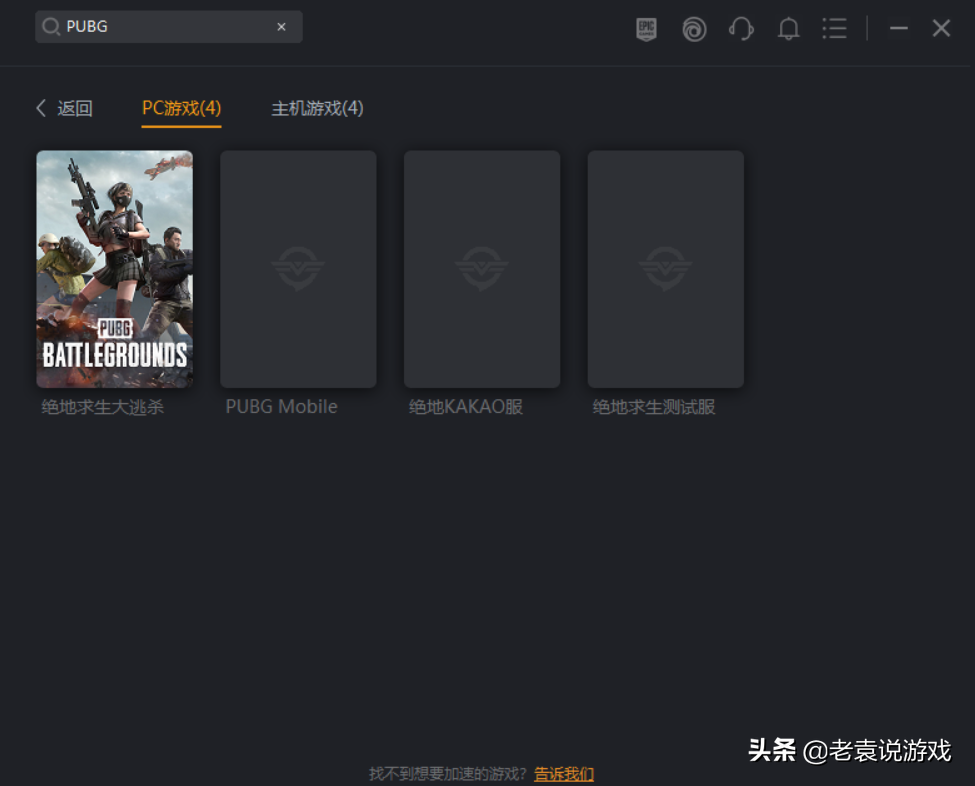The width and height of the screenshot is (975, 786).
Task: Select the PUBG Mobile game card
Action: (298, 269)
